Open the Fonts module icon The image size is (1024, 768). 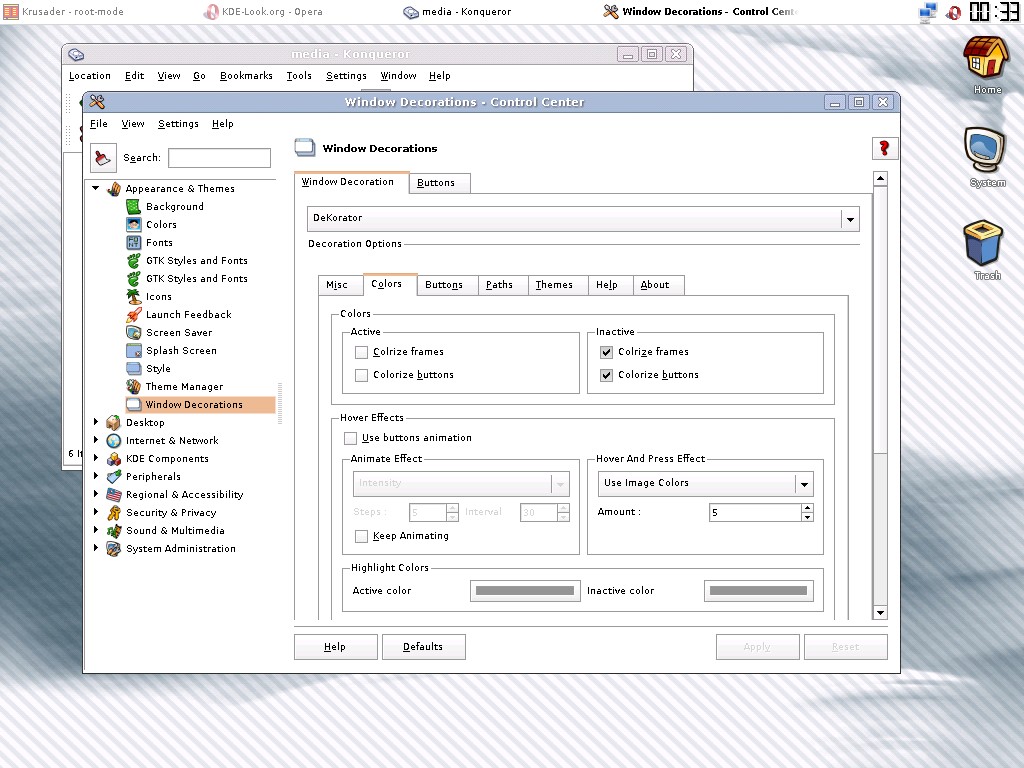(x=133, y=242)
